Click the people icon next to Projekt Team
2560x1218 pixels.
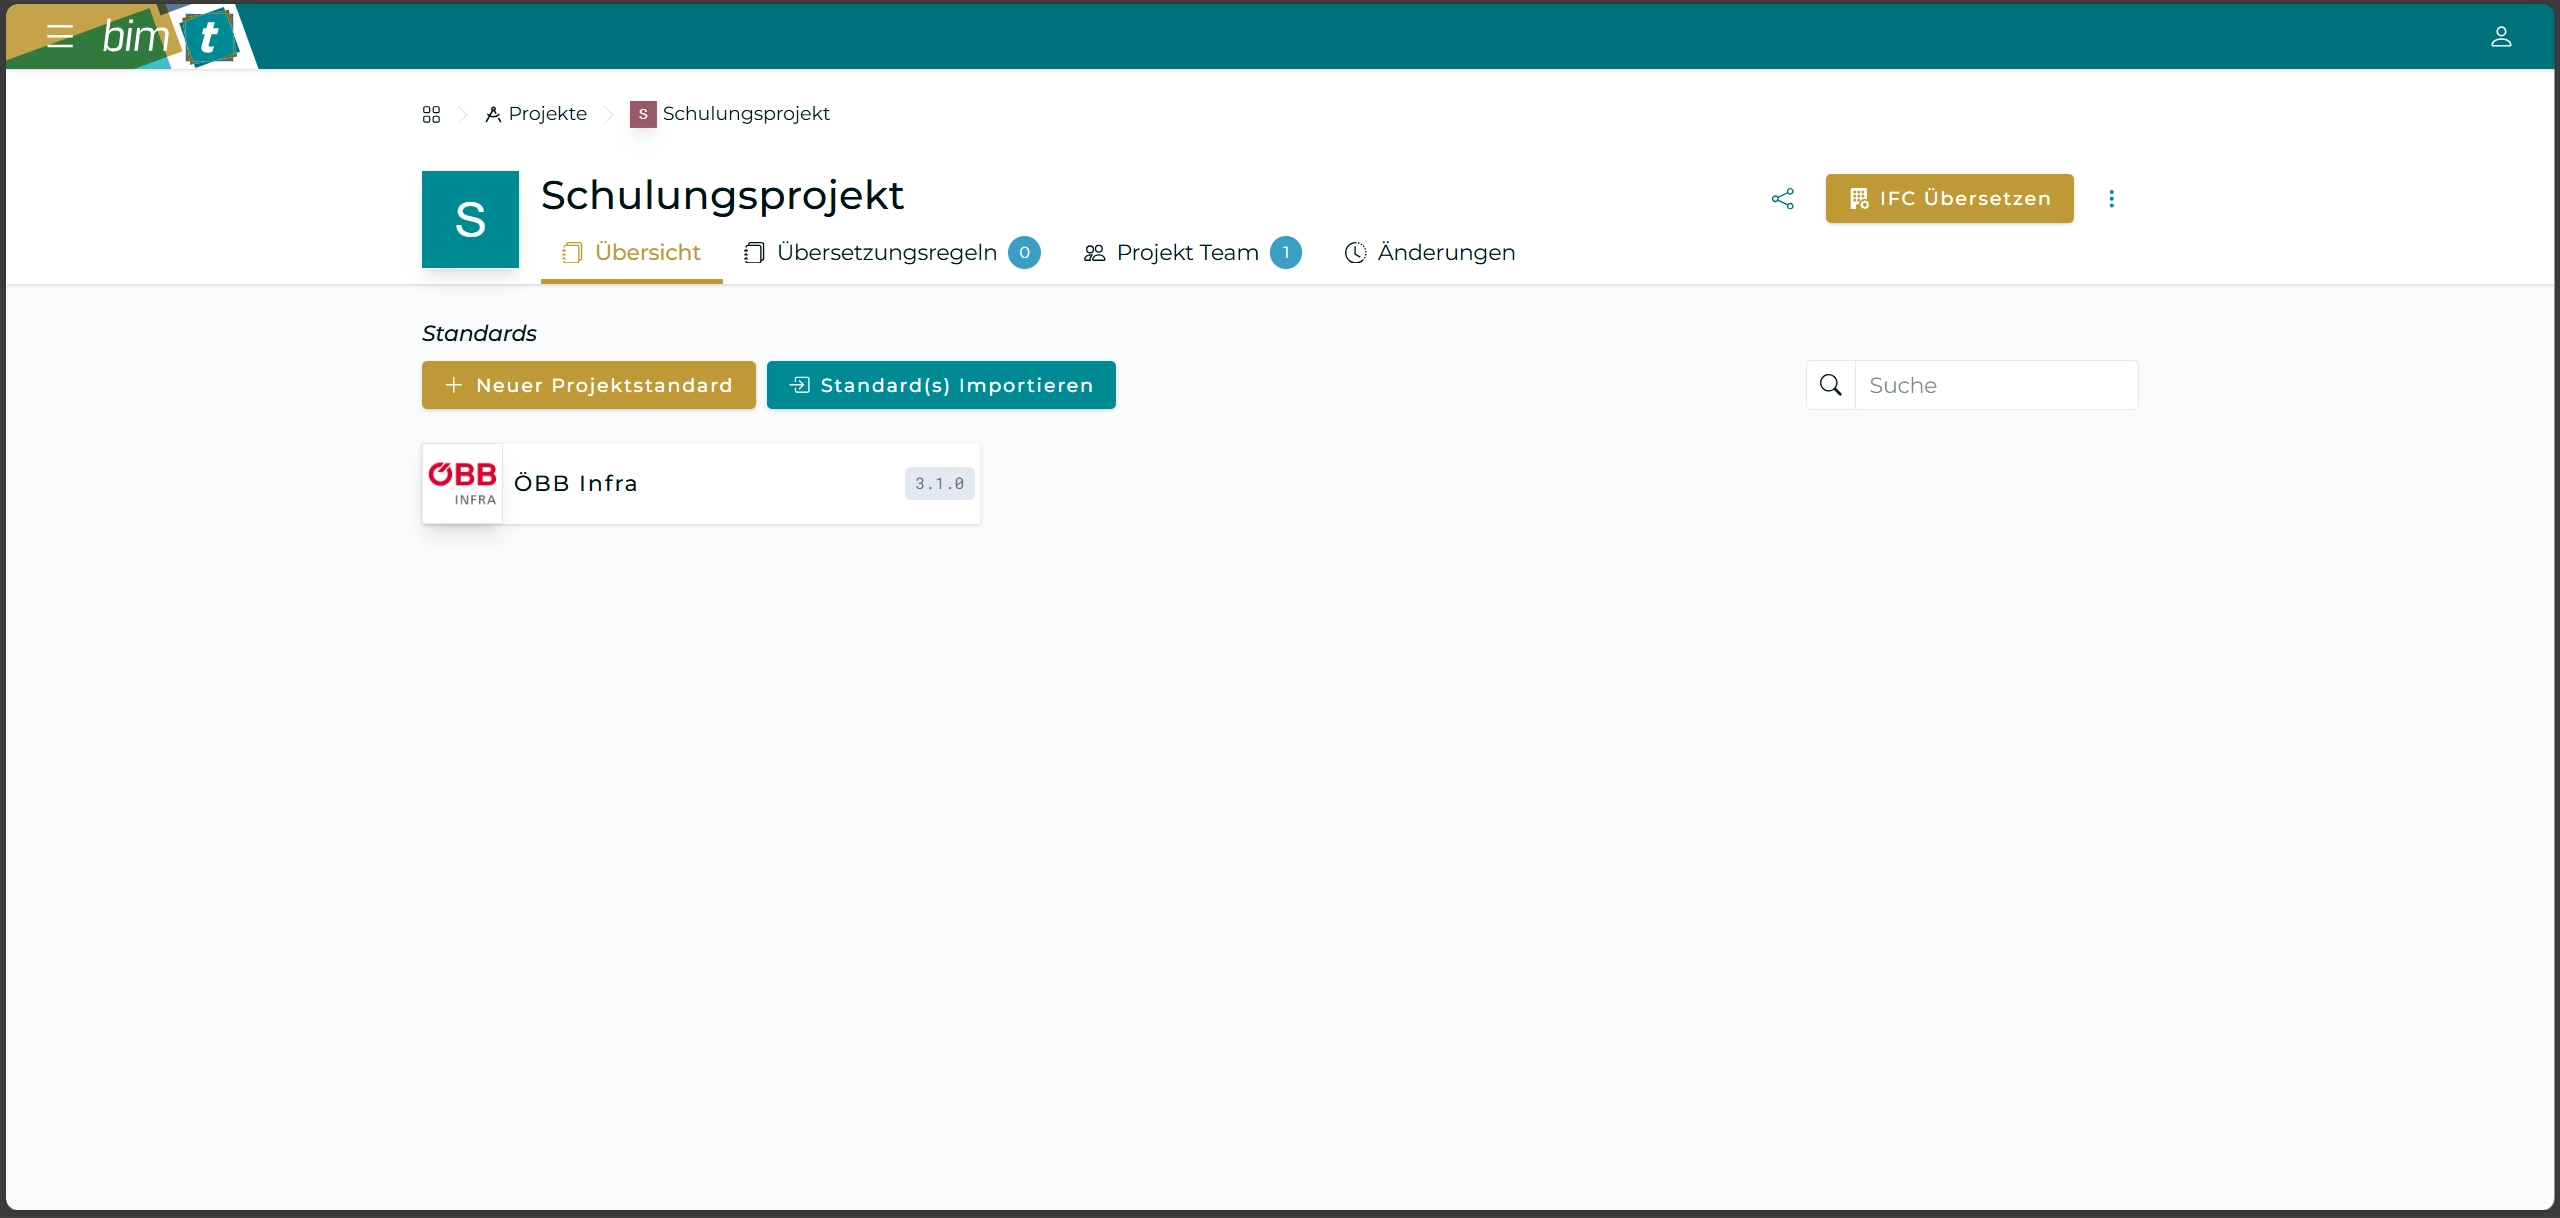point(1093,253)
